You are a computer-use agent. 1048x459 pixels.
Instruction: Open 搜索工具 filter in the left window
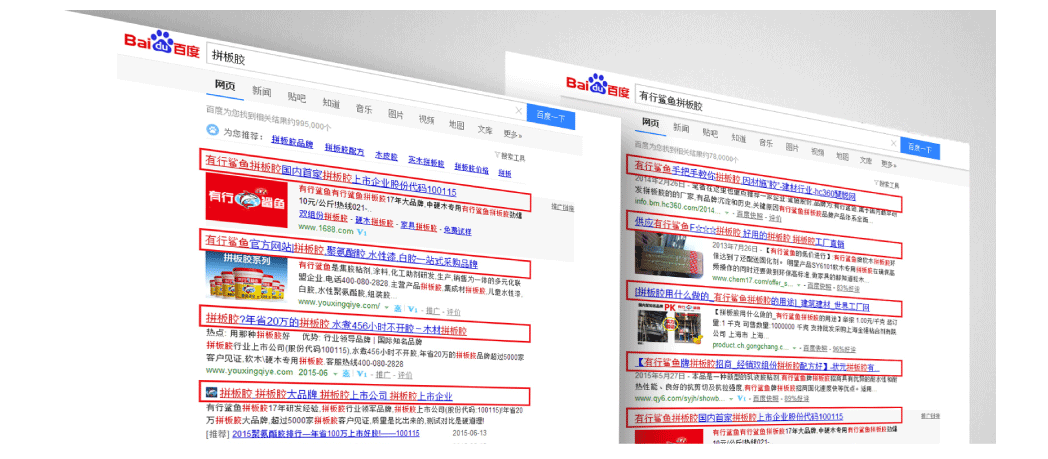(x=510, y=158)
